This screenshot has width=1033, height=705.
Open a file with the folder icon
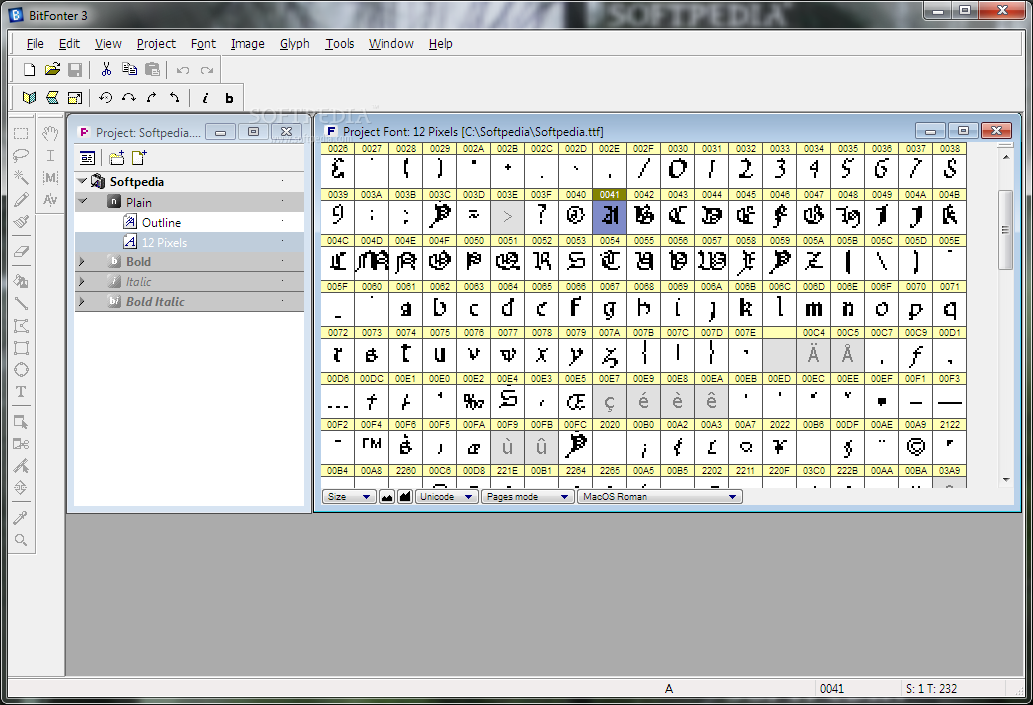52,70
